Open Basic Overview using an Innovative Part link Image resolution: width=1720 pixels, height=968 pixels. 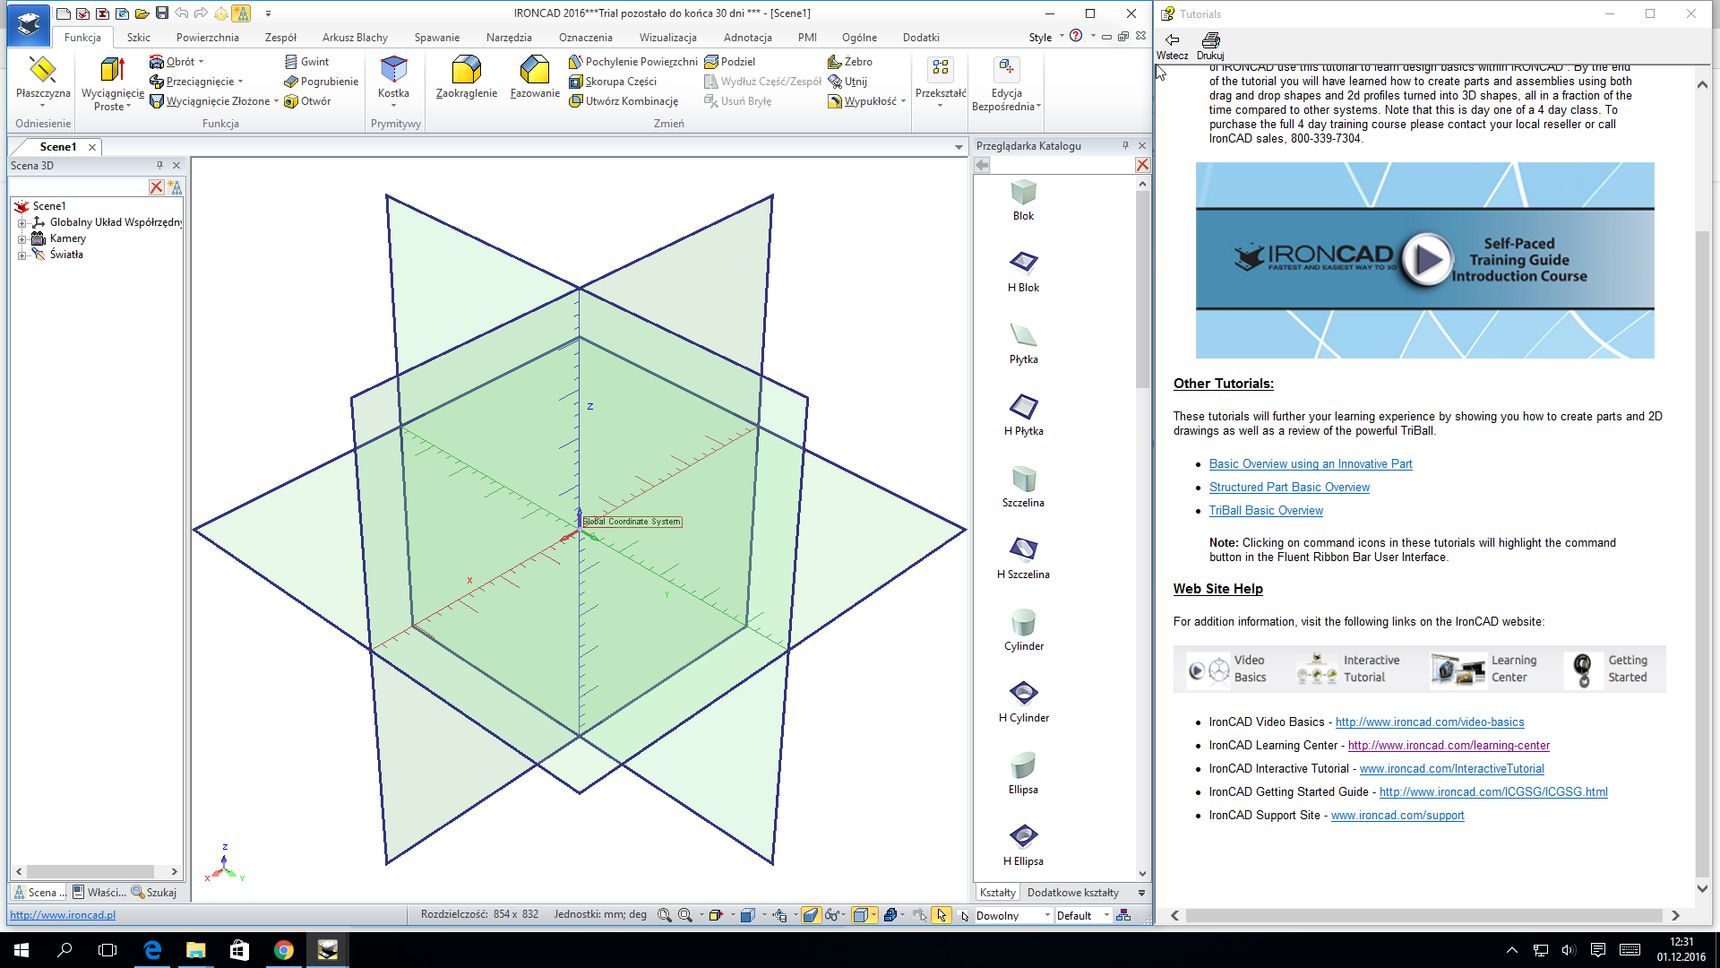point(1310,464)
